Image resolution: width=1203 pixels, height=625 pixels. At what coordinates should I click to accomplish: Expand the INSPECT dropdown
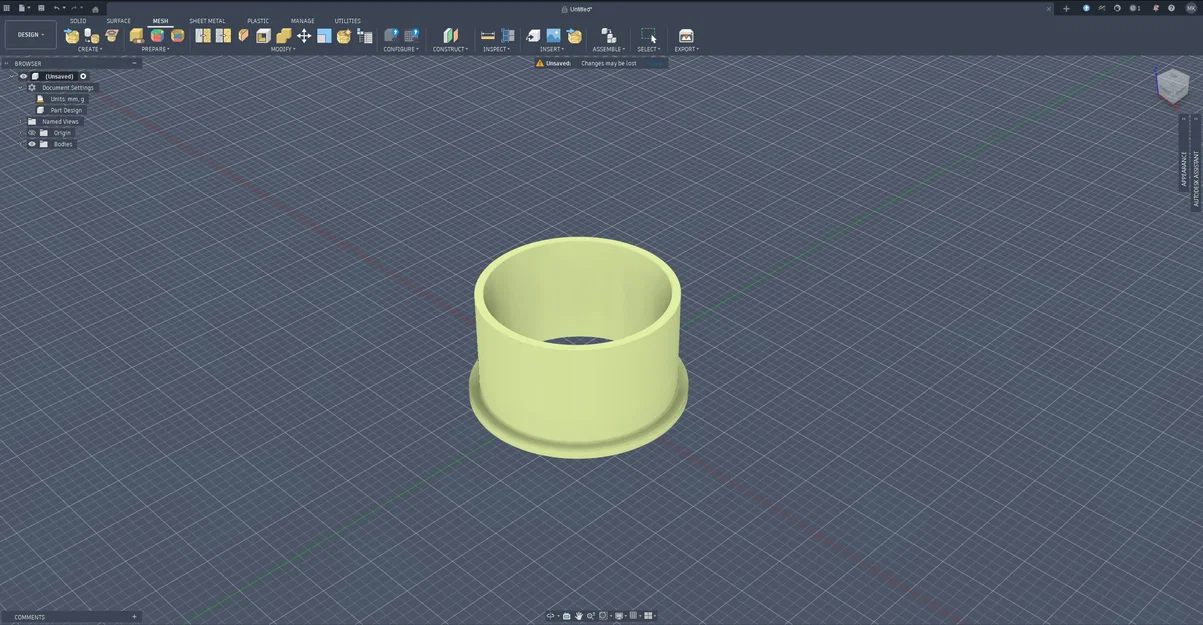tap(497, 49)
